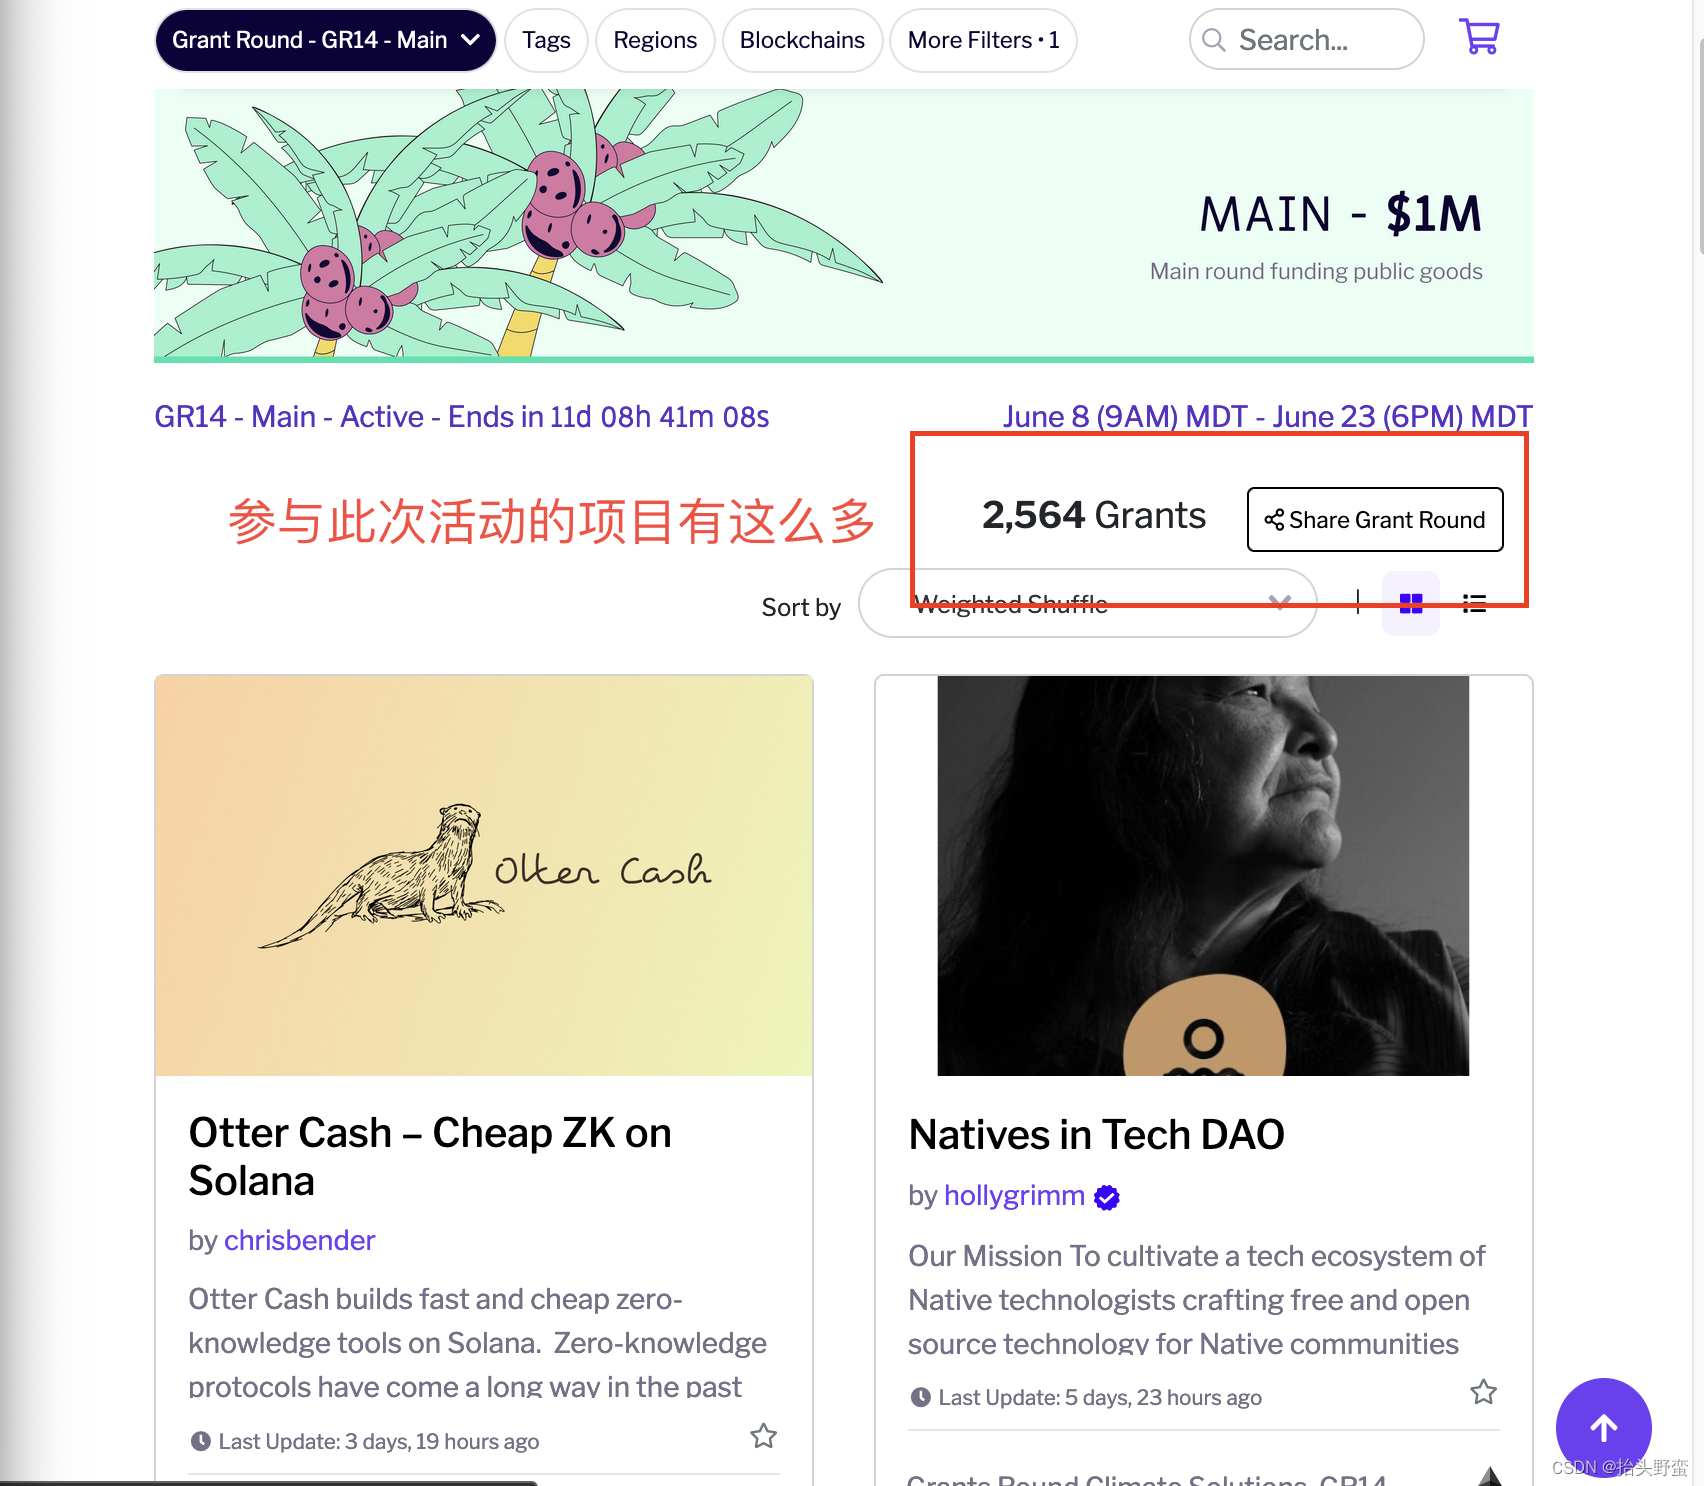Click the share icon in Share Grant Round
Image resolution: width=1704 pixels, height=1486 pixels.
[x=1274, y=520]
